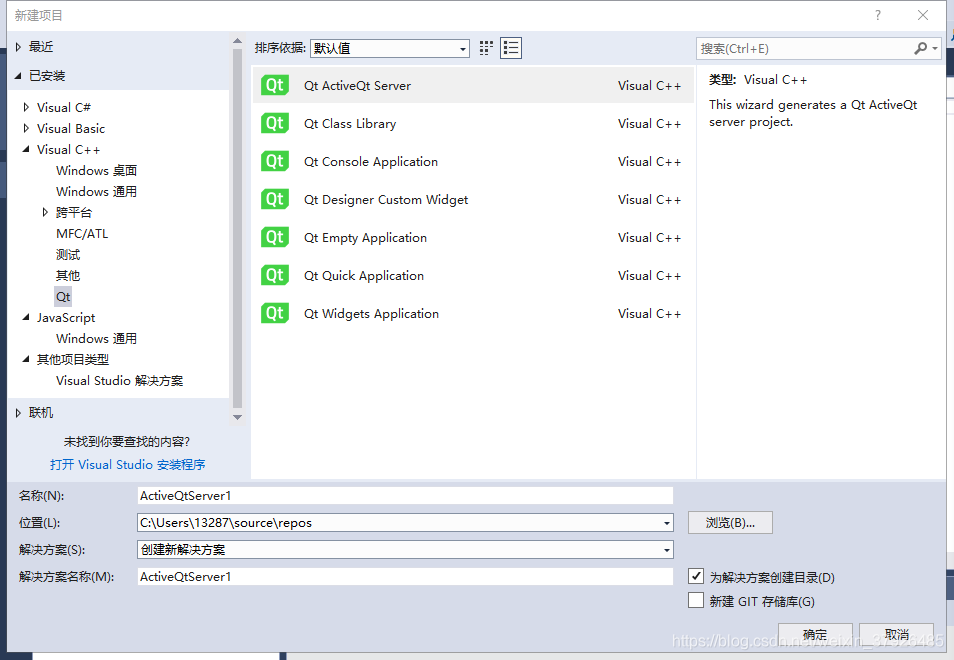Screen dimensions: 954x660
Task: Select the Qt Empty Application template icon
Action: 274,237
